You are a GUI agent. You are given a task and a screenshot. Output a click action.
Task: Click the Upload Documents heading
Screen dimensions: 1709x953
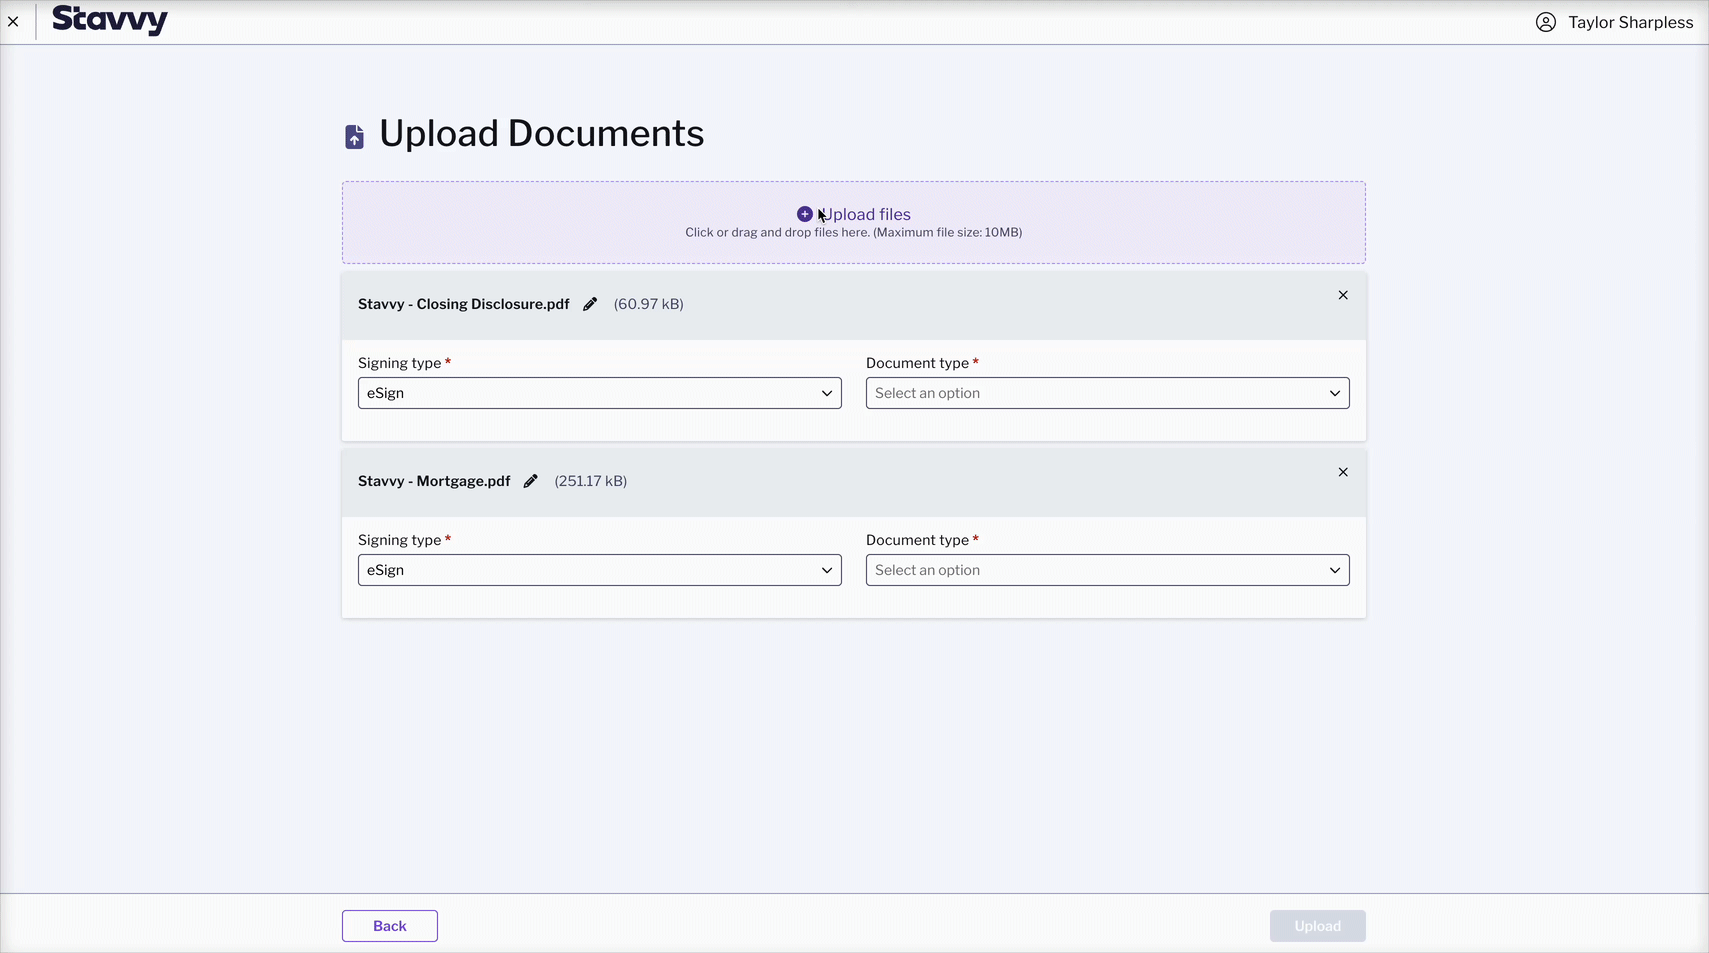click(541, 134)
